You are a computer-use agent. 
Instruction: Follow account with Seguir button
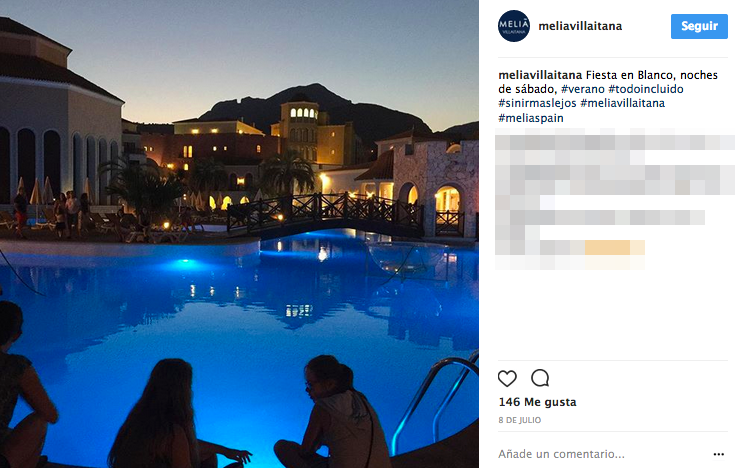(699, 26)
